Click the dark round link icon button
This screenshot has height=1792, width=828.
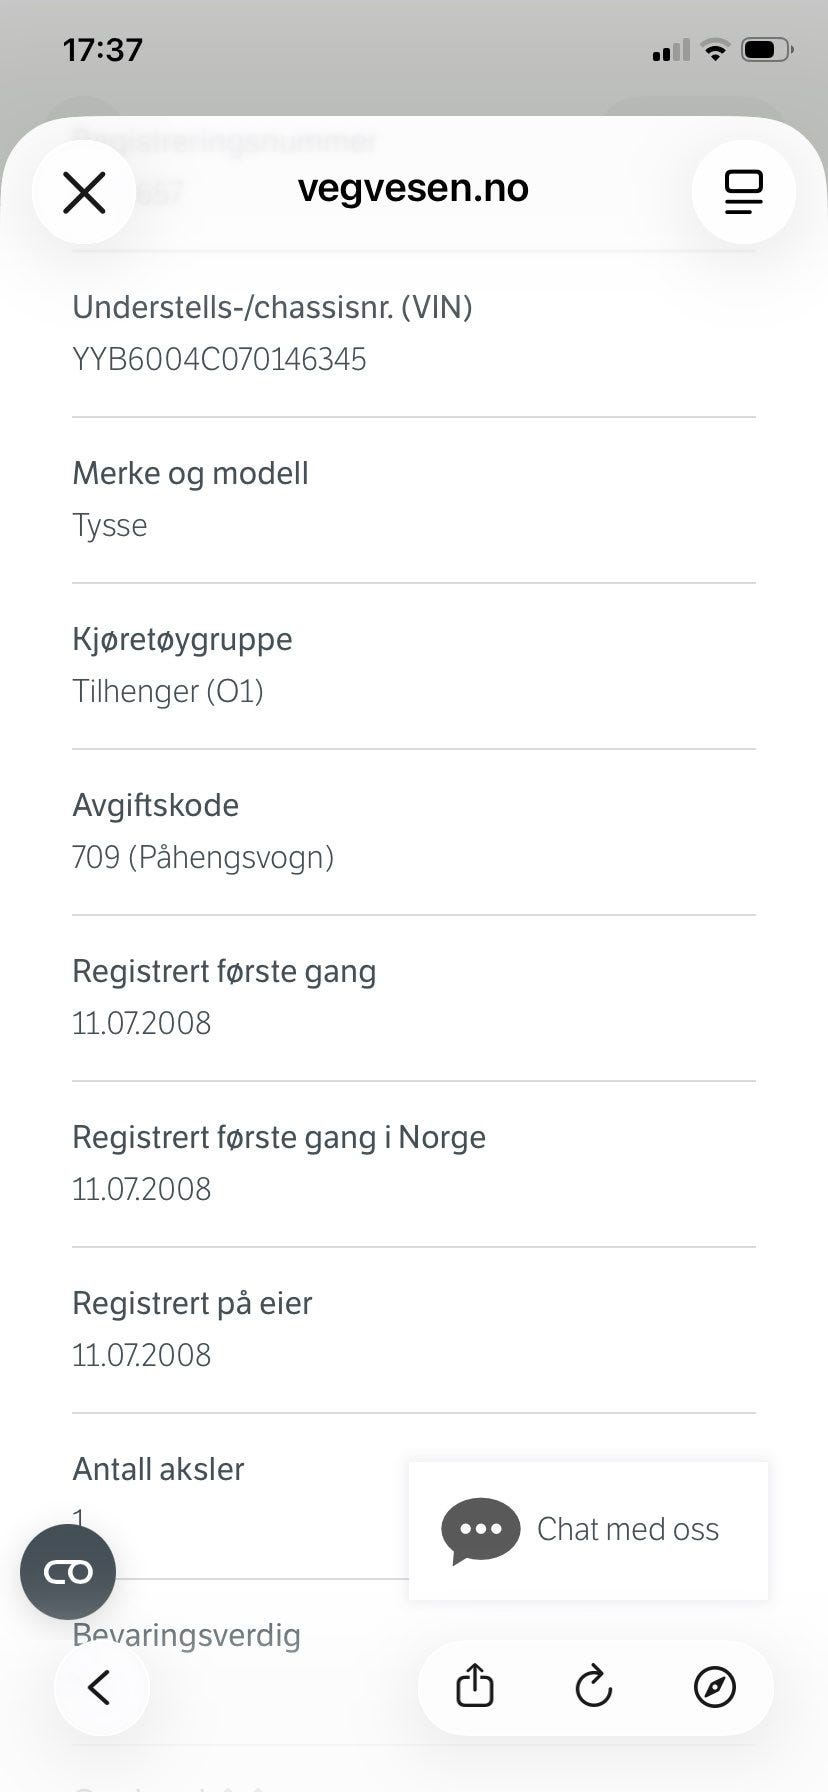tap(68, 1572)
